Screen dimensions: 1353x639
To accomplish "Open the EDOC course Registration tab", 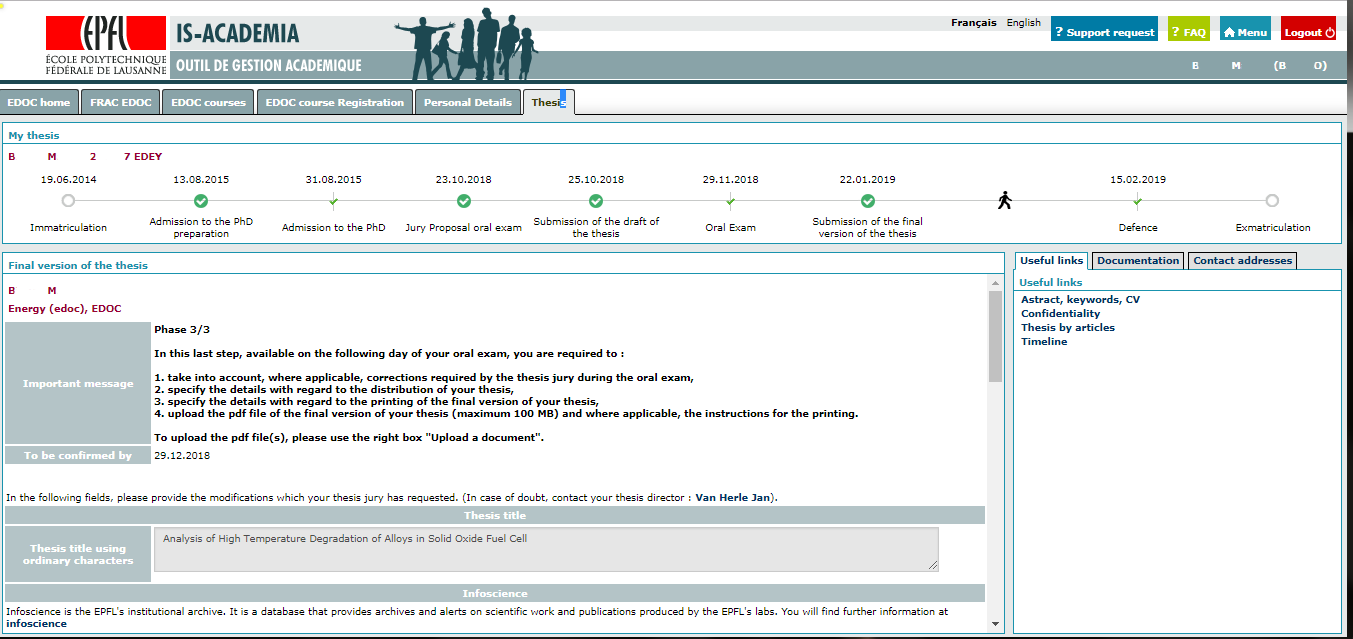I will pos(335,102).
